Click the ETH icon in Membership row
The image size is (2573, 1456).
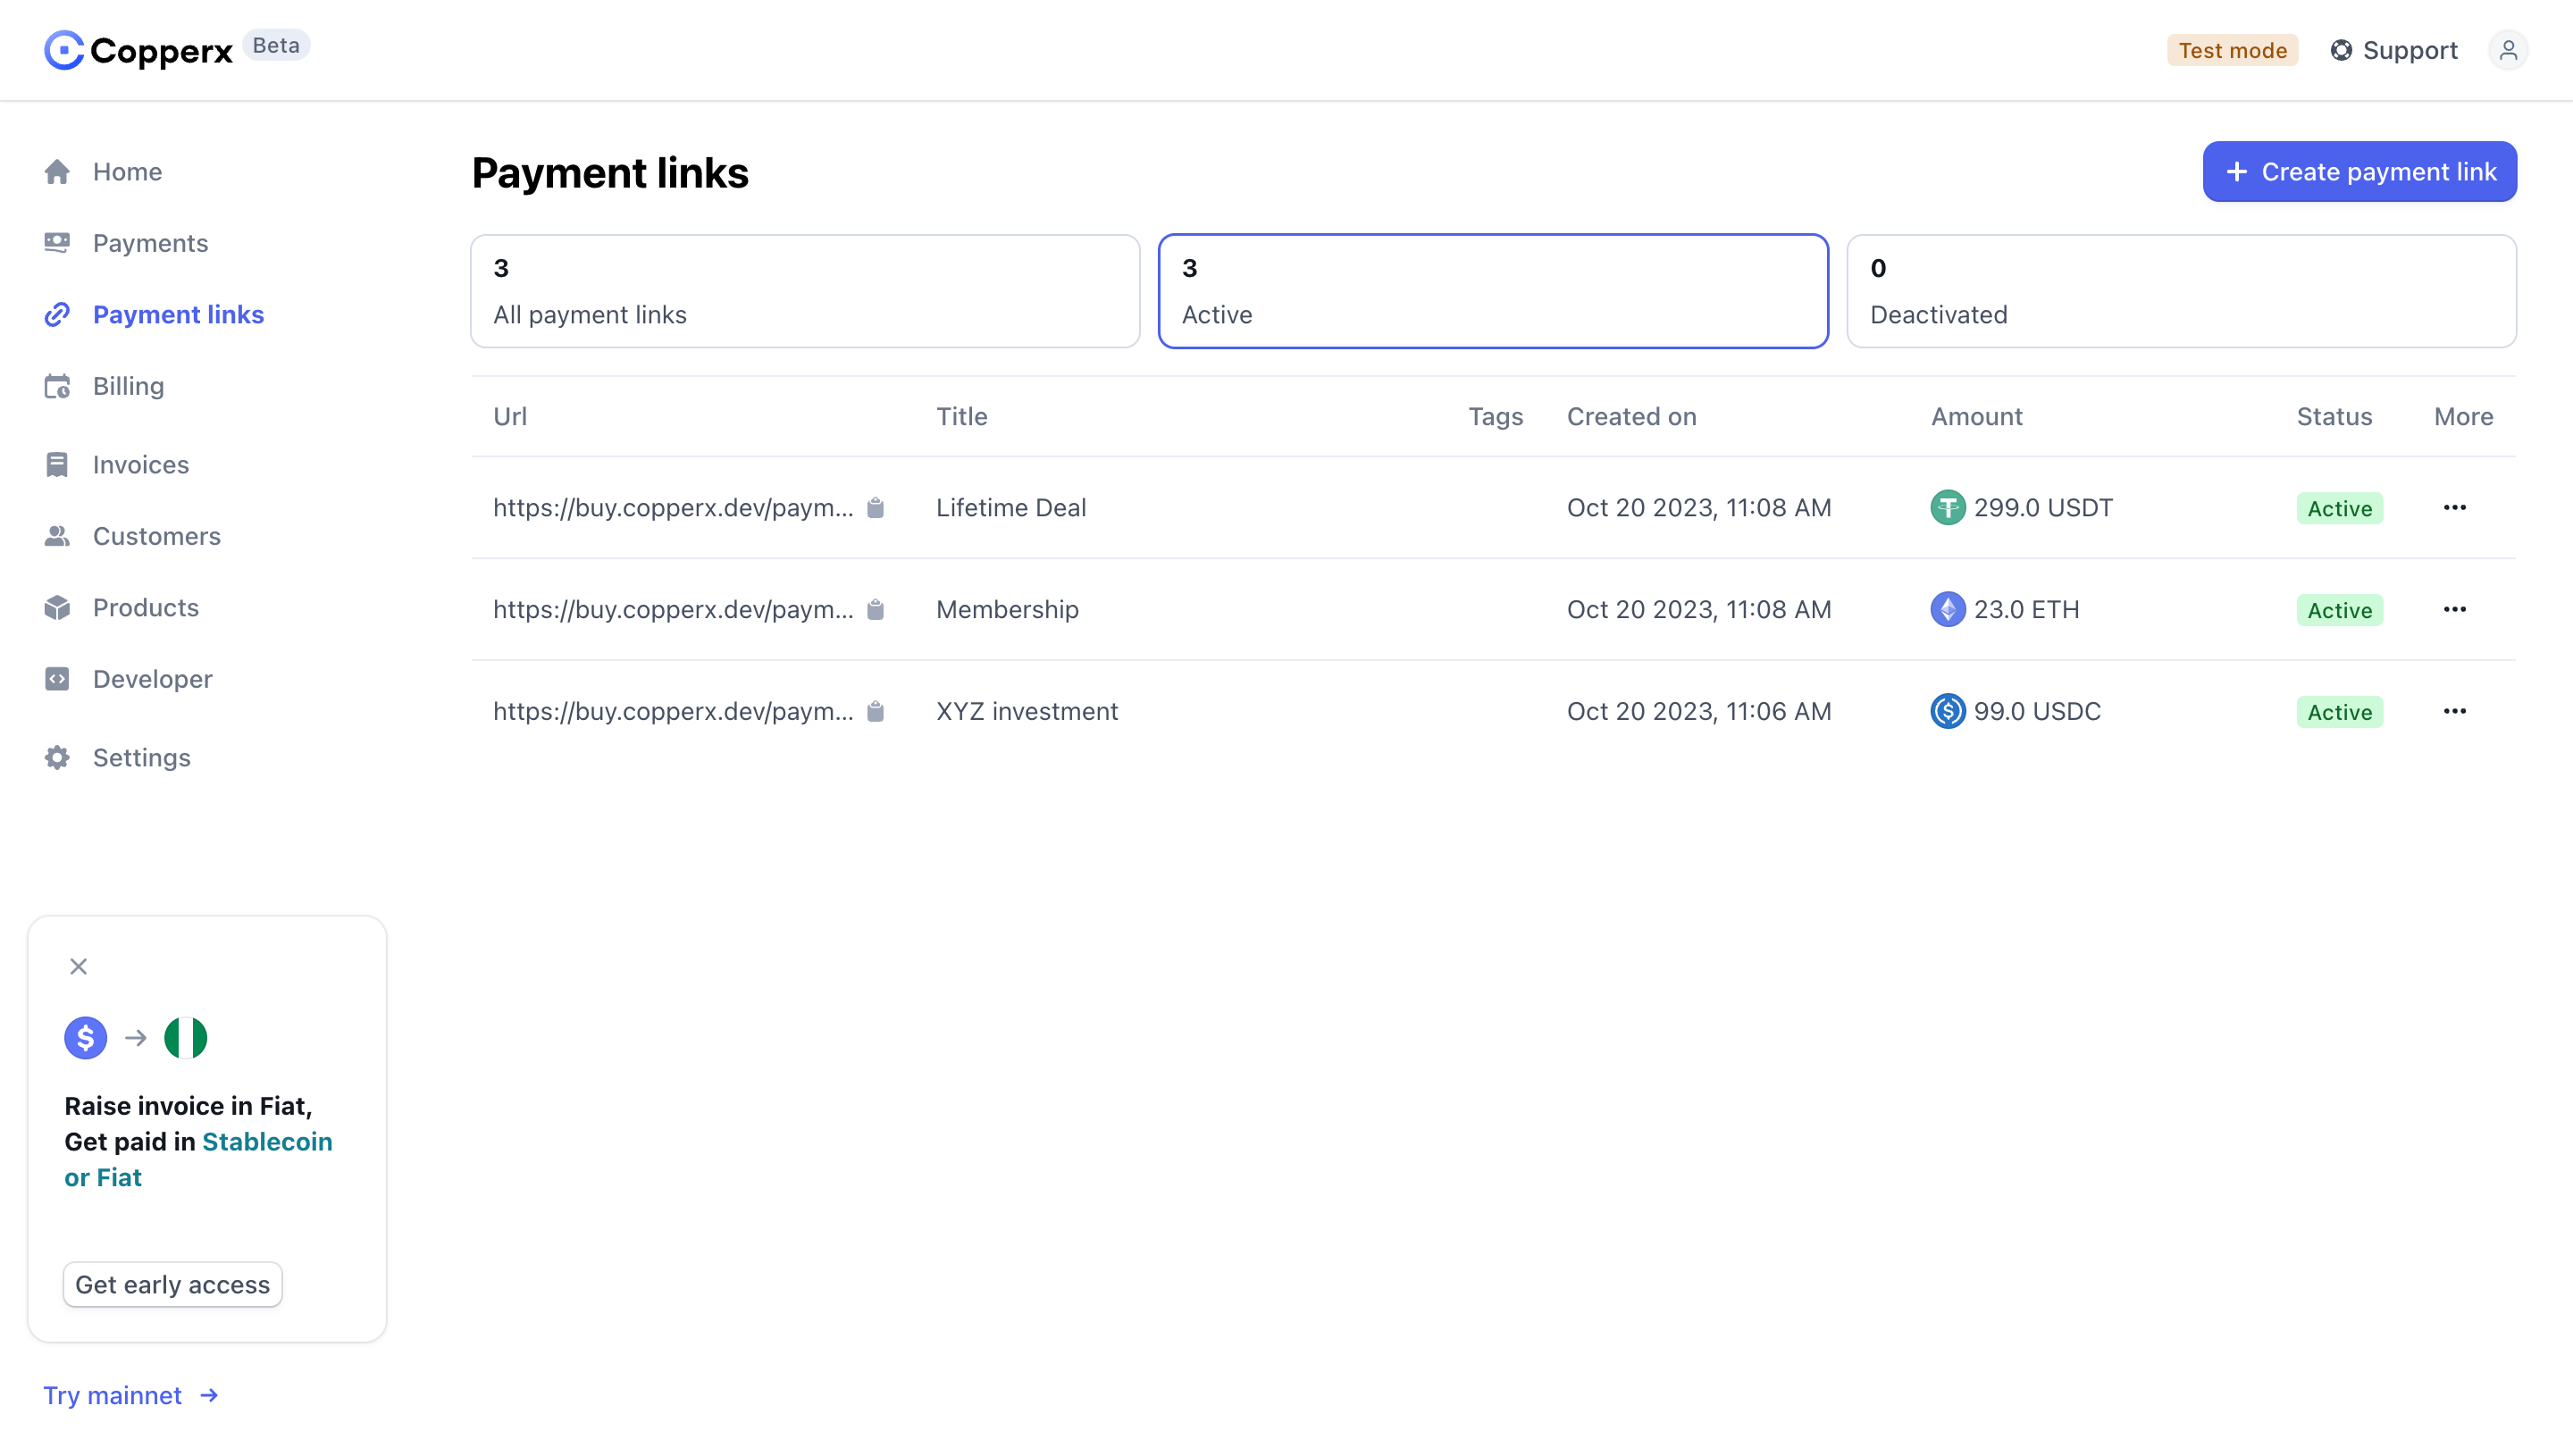point(1947,610)
